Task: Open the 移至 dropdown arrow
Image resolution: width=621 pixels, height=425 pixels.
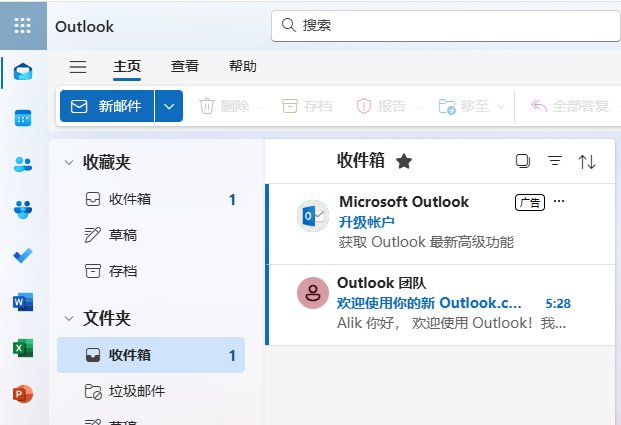Action: tap(501, 106)
